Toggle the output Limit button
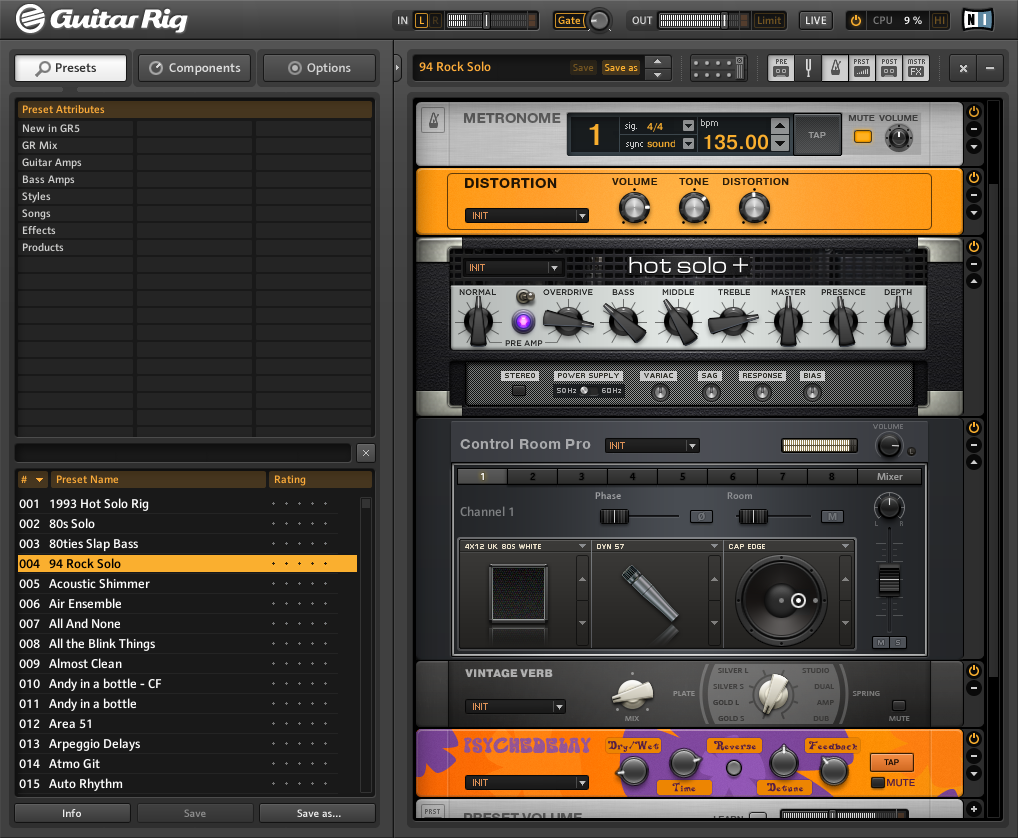 [769, 20]
